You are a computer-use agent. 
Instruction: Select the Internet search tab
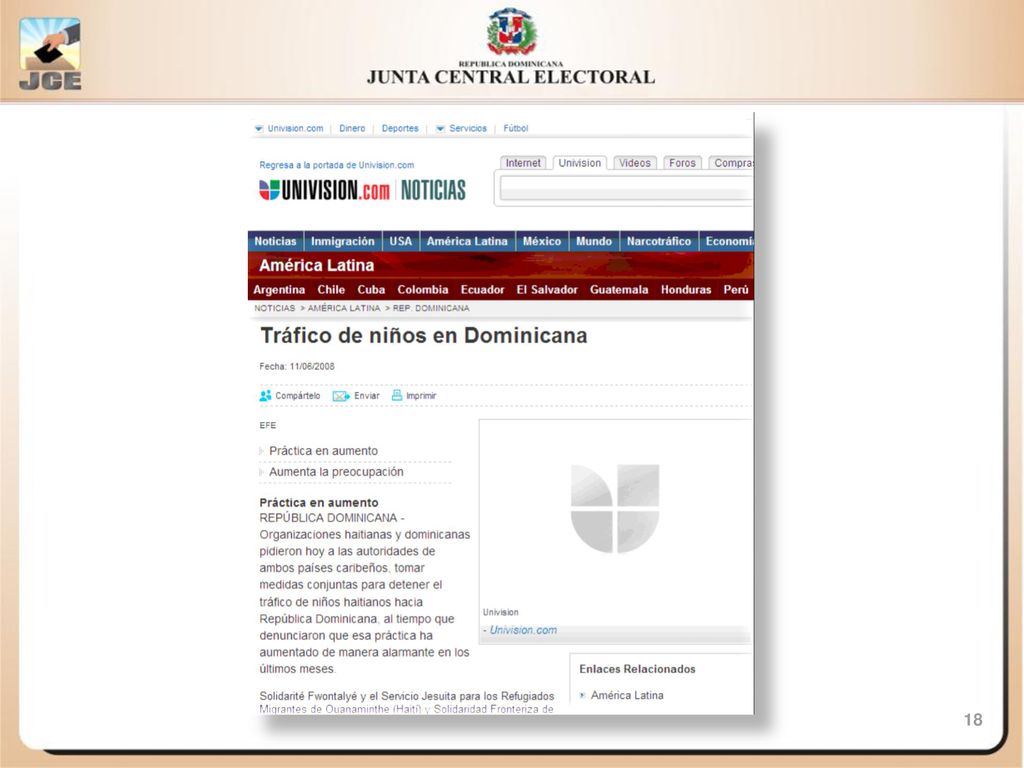[523, 163]
